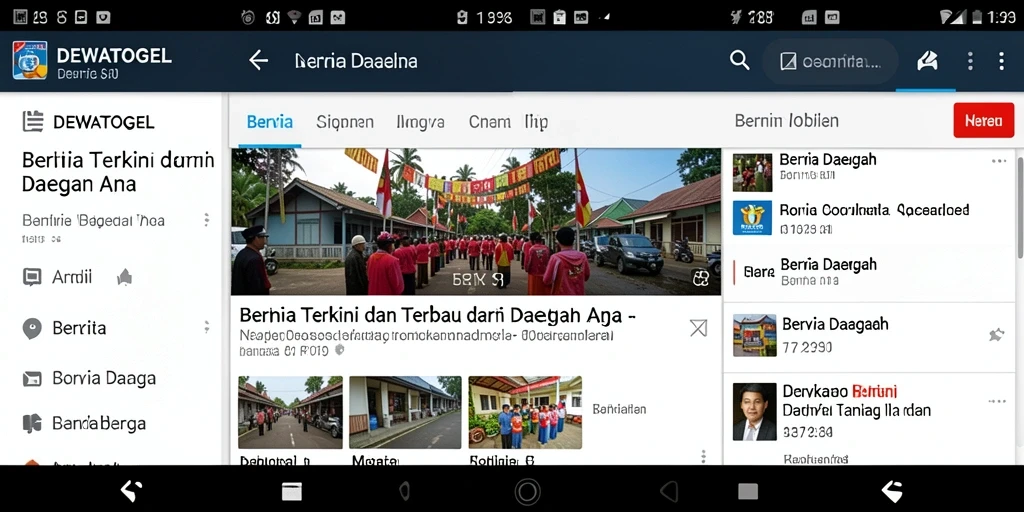Go back with the left arrow
This screenshot has height=512, width=1024.
pyautogui.click(x=259, y=61)
